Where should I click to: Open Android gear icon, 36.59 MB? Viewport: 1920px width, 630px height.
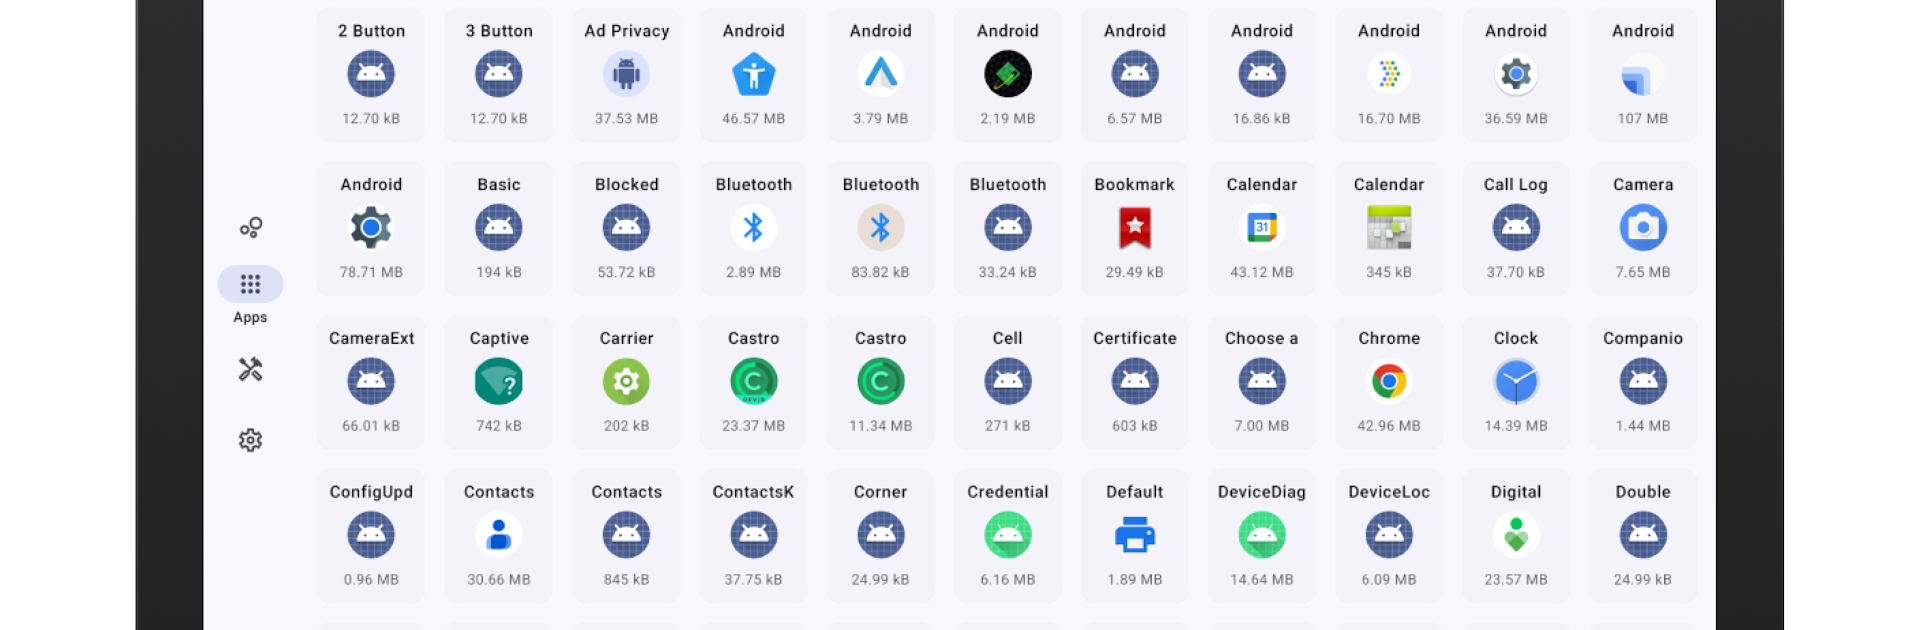pos(1516,74)
